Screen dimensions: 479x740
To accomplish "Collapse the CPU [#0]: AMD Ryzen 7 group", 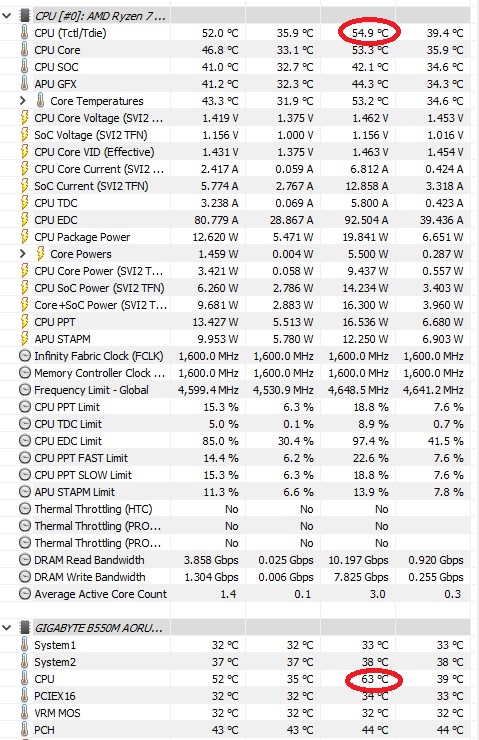I will (7, 16).
